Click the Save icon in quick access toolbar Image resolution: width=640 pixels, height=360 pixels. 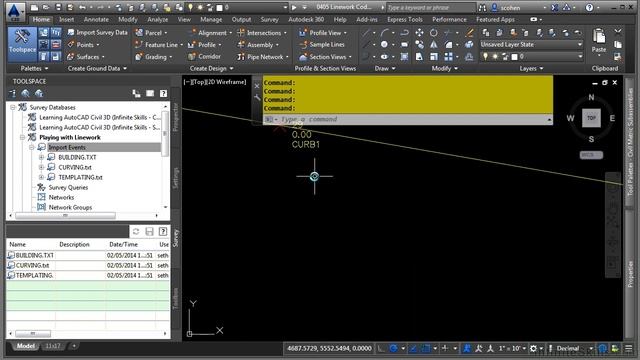(x=58, y=7)
